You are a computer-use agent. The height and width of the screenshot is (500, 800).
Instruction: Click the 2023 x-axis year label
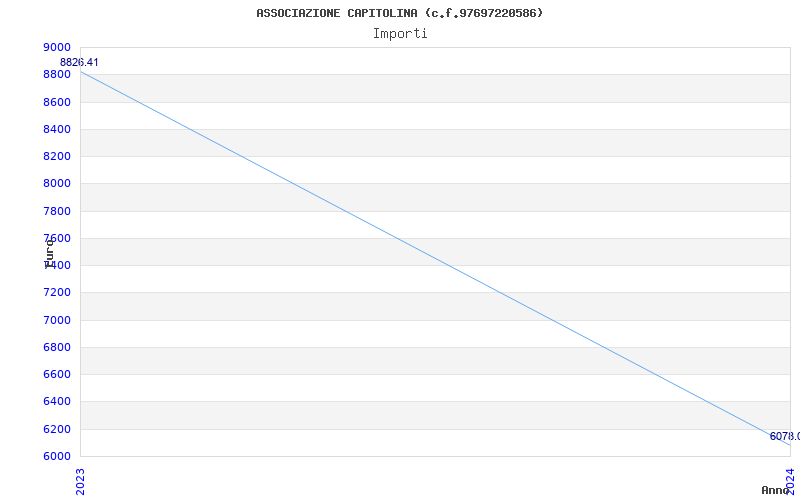pyautogui.click(x=80, y=481)
